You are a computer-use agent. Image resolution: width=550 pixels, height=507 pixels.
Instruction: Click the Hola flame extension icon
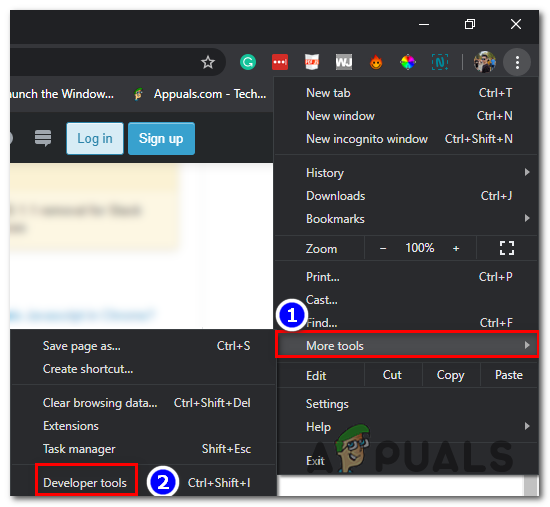pos(376,62)
